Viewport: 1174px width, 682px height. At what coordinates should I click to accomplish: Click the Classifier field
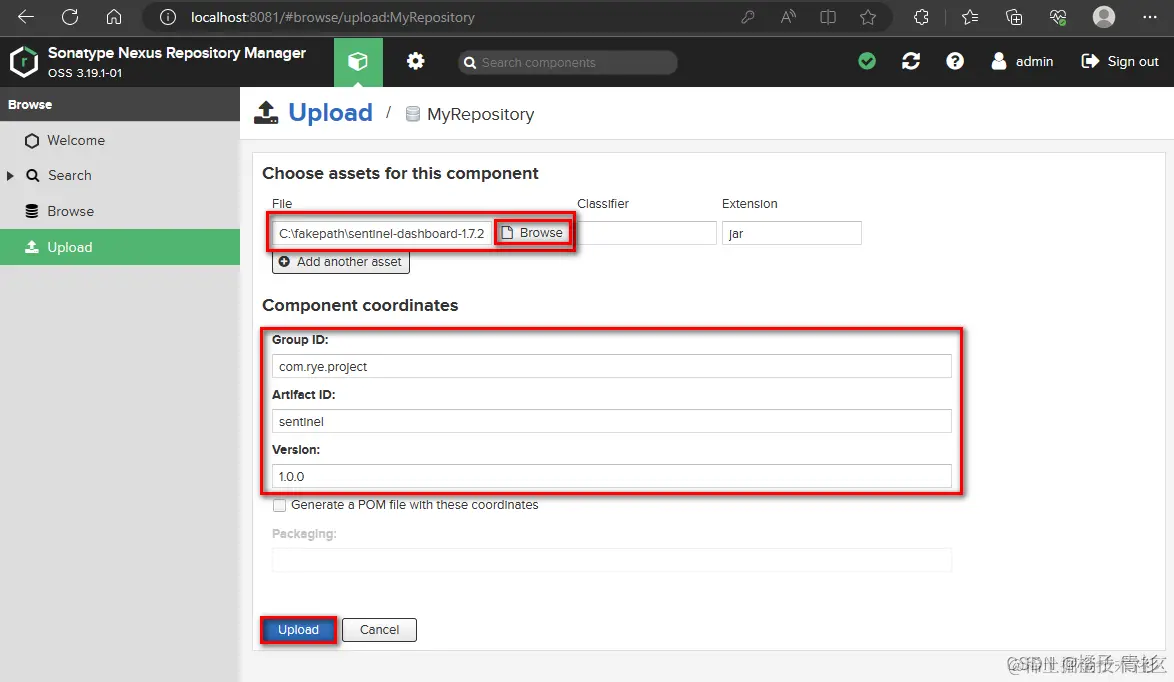pos(646,233)
